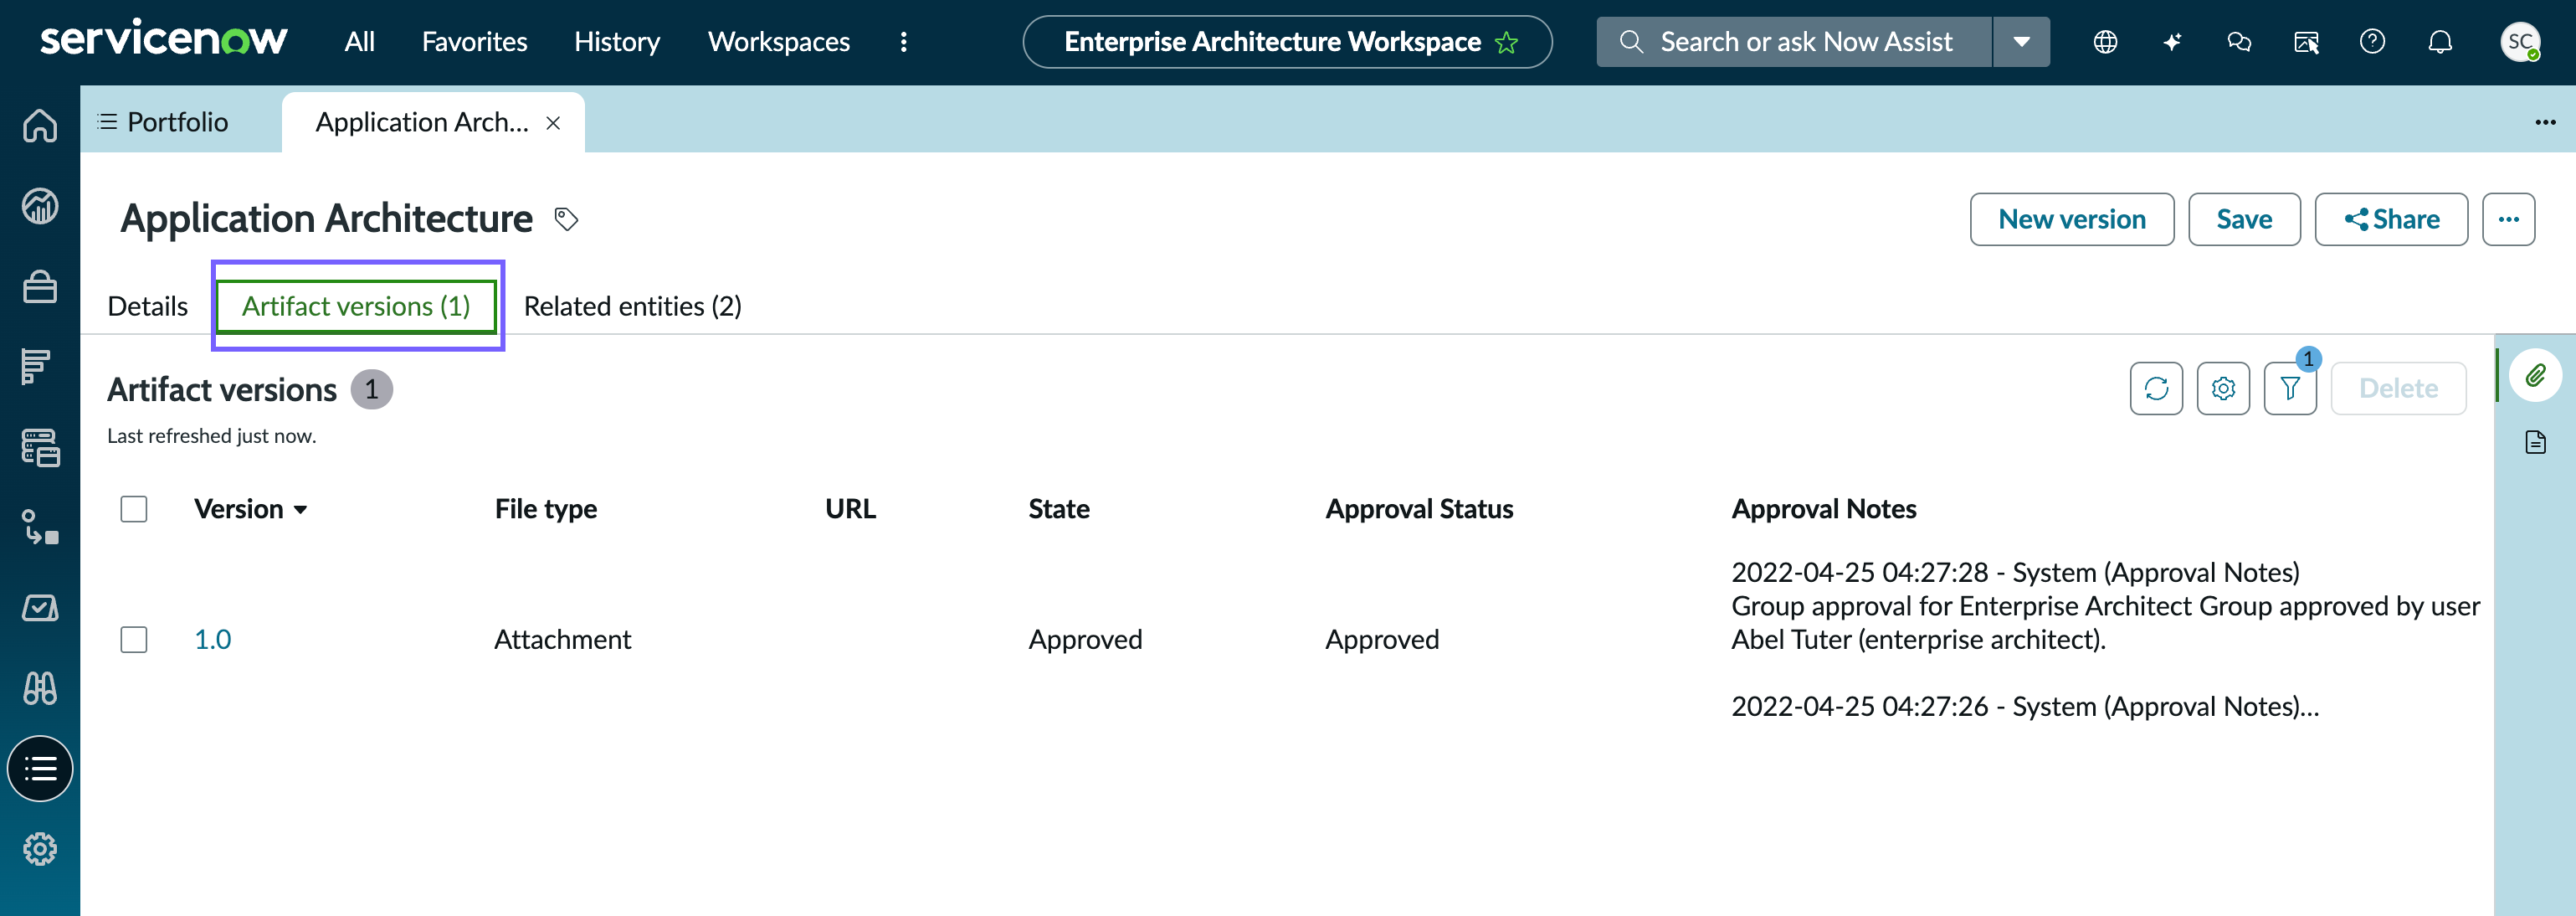Open the Now Assist sparkle icon
Image resolution: width=2576 pixels, height=916 pixels.
tap(2172, 42)
